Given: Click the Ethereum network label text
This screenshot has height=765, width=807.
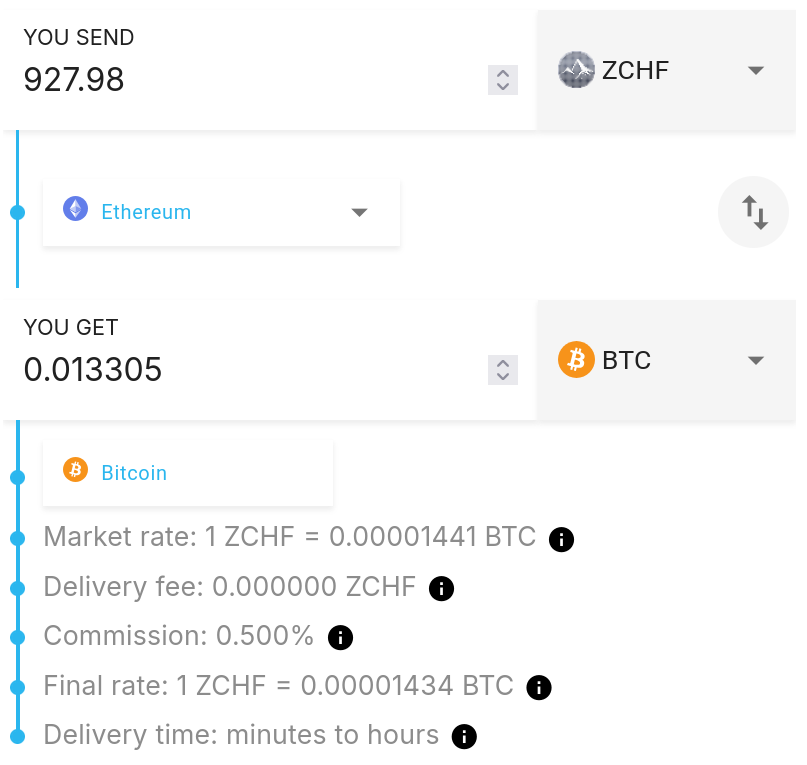Looking at the screenshot, I should pos(146,212).
